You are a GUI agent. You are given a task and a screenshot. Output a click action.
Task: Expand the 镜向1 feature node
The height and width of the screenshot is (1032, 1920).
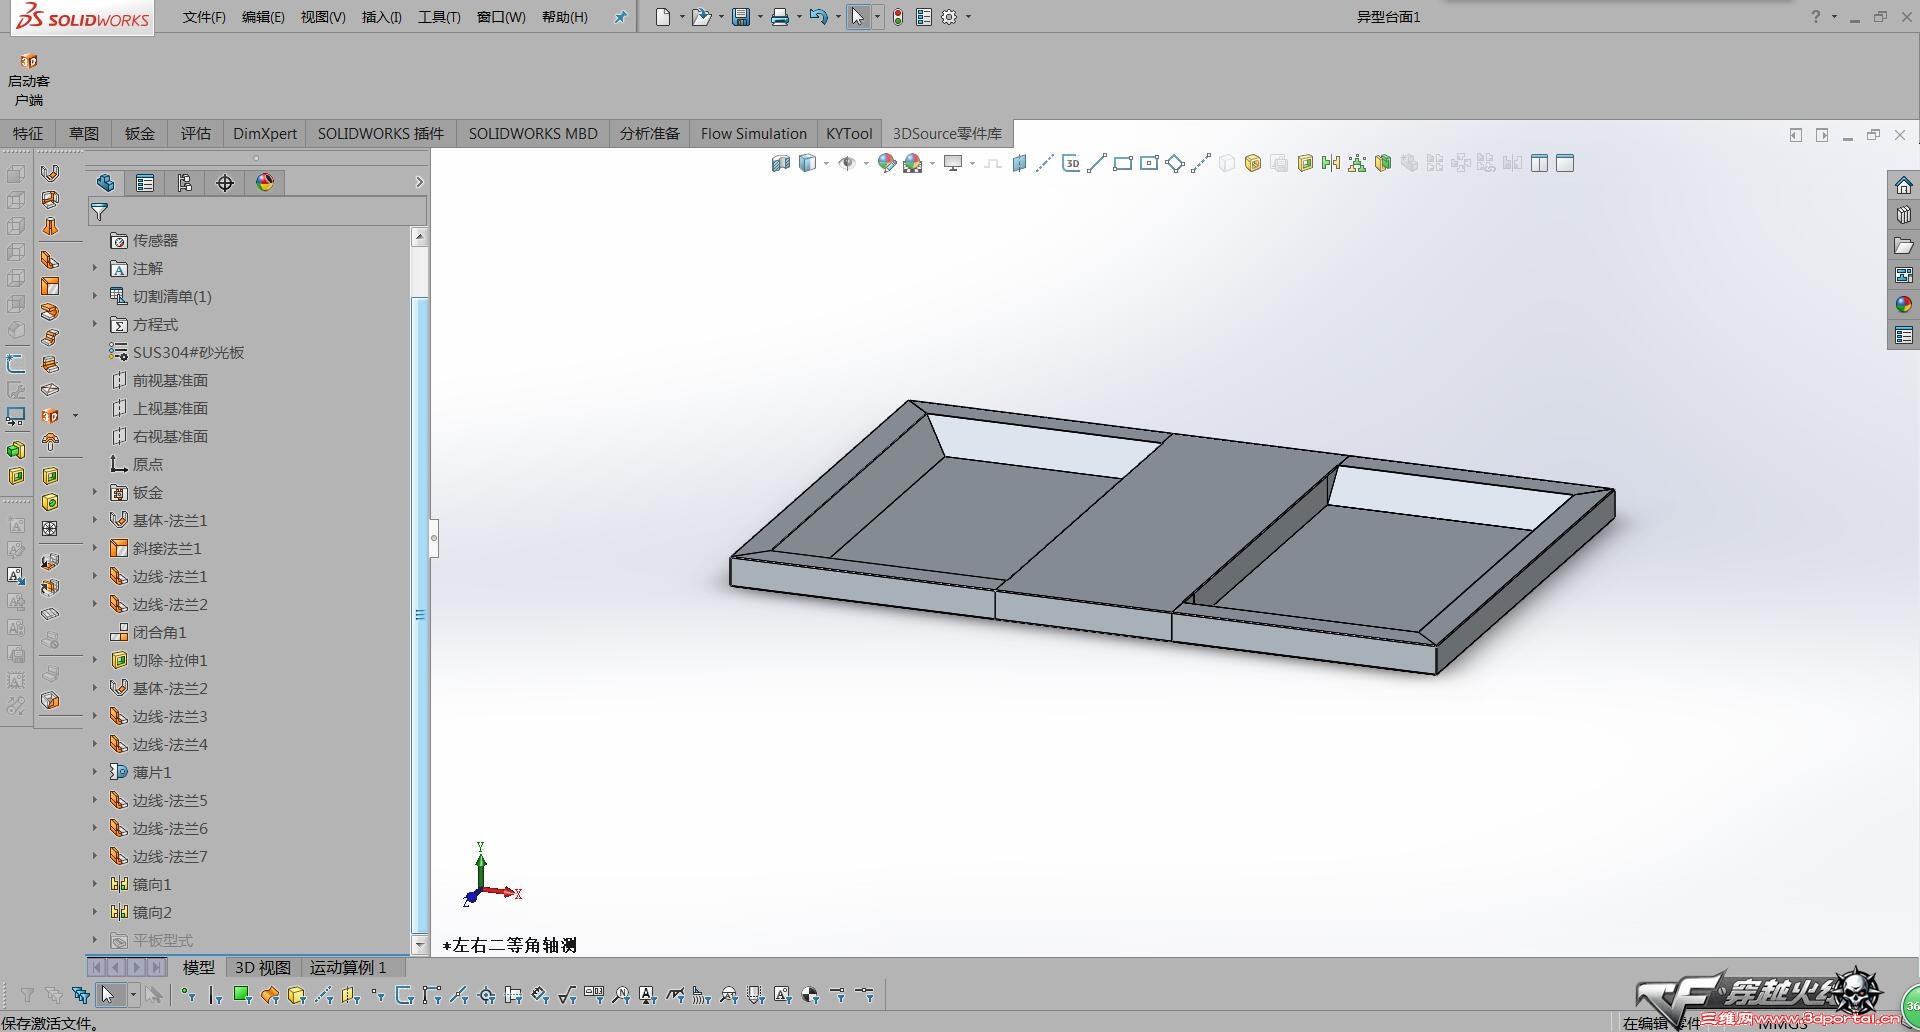click(x=96, y=884)
